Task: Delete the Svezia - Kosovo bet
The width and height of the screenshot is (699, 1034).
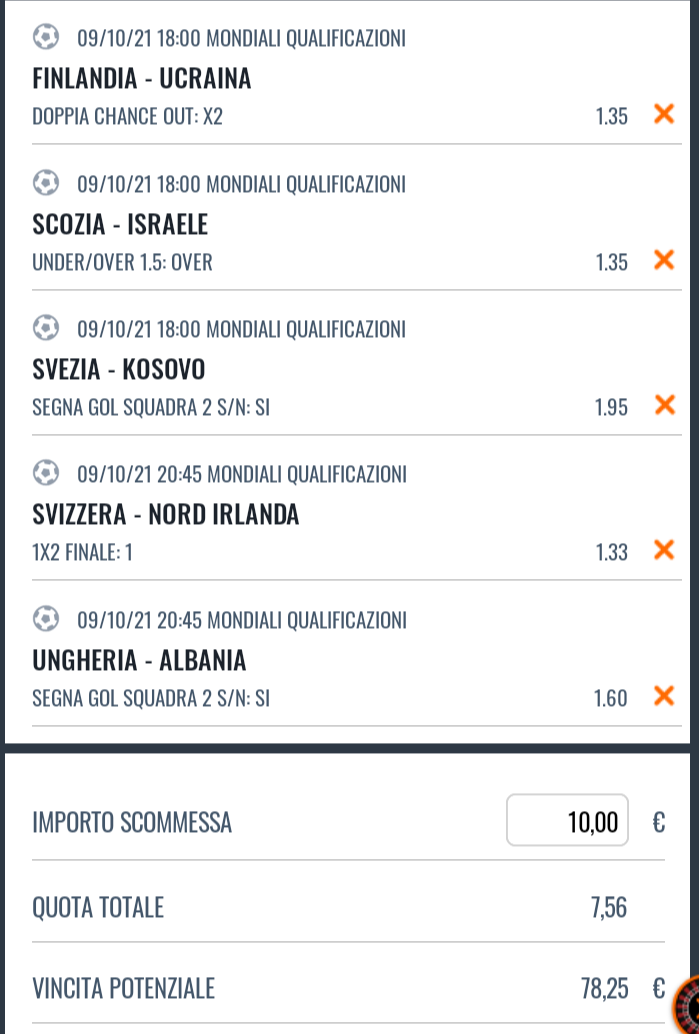Action: [664, 405]
